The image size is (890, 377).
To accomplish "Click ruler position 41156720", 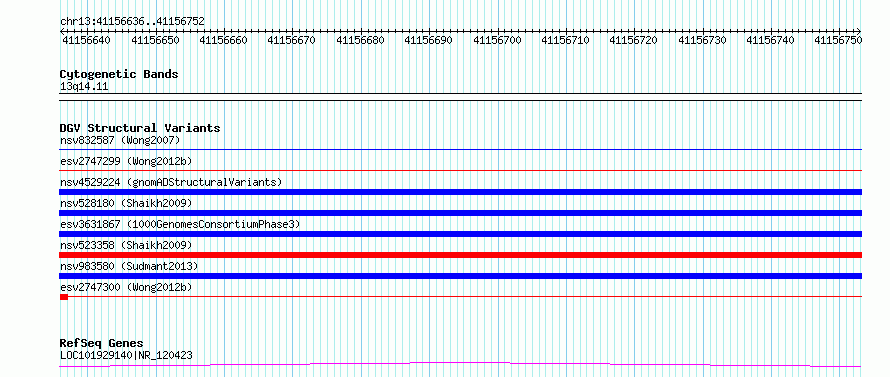I will pos(633,40).
